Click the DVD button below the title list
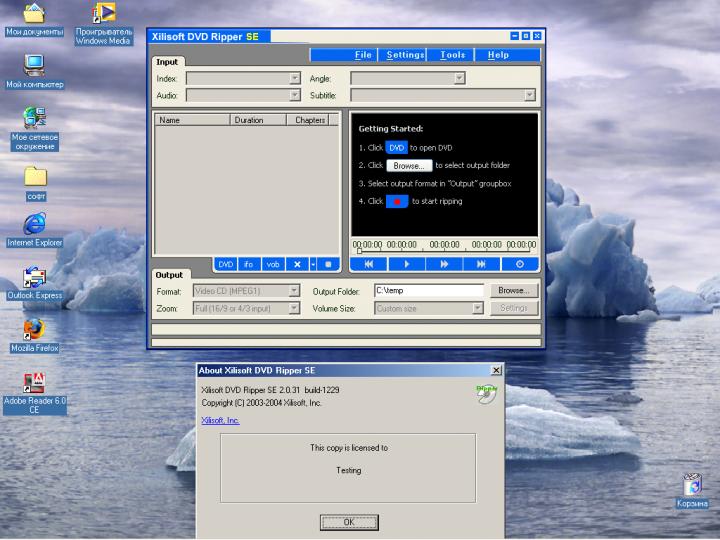Viewport: 720px width, 540px height. [x=226, y=264]
